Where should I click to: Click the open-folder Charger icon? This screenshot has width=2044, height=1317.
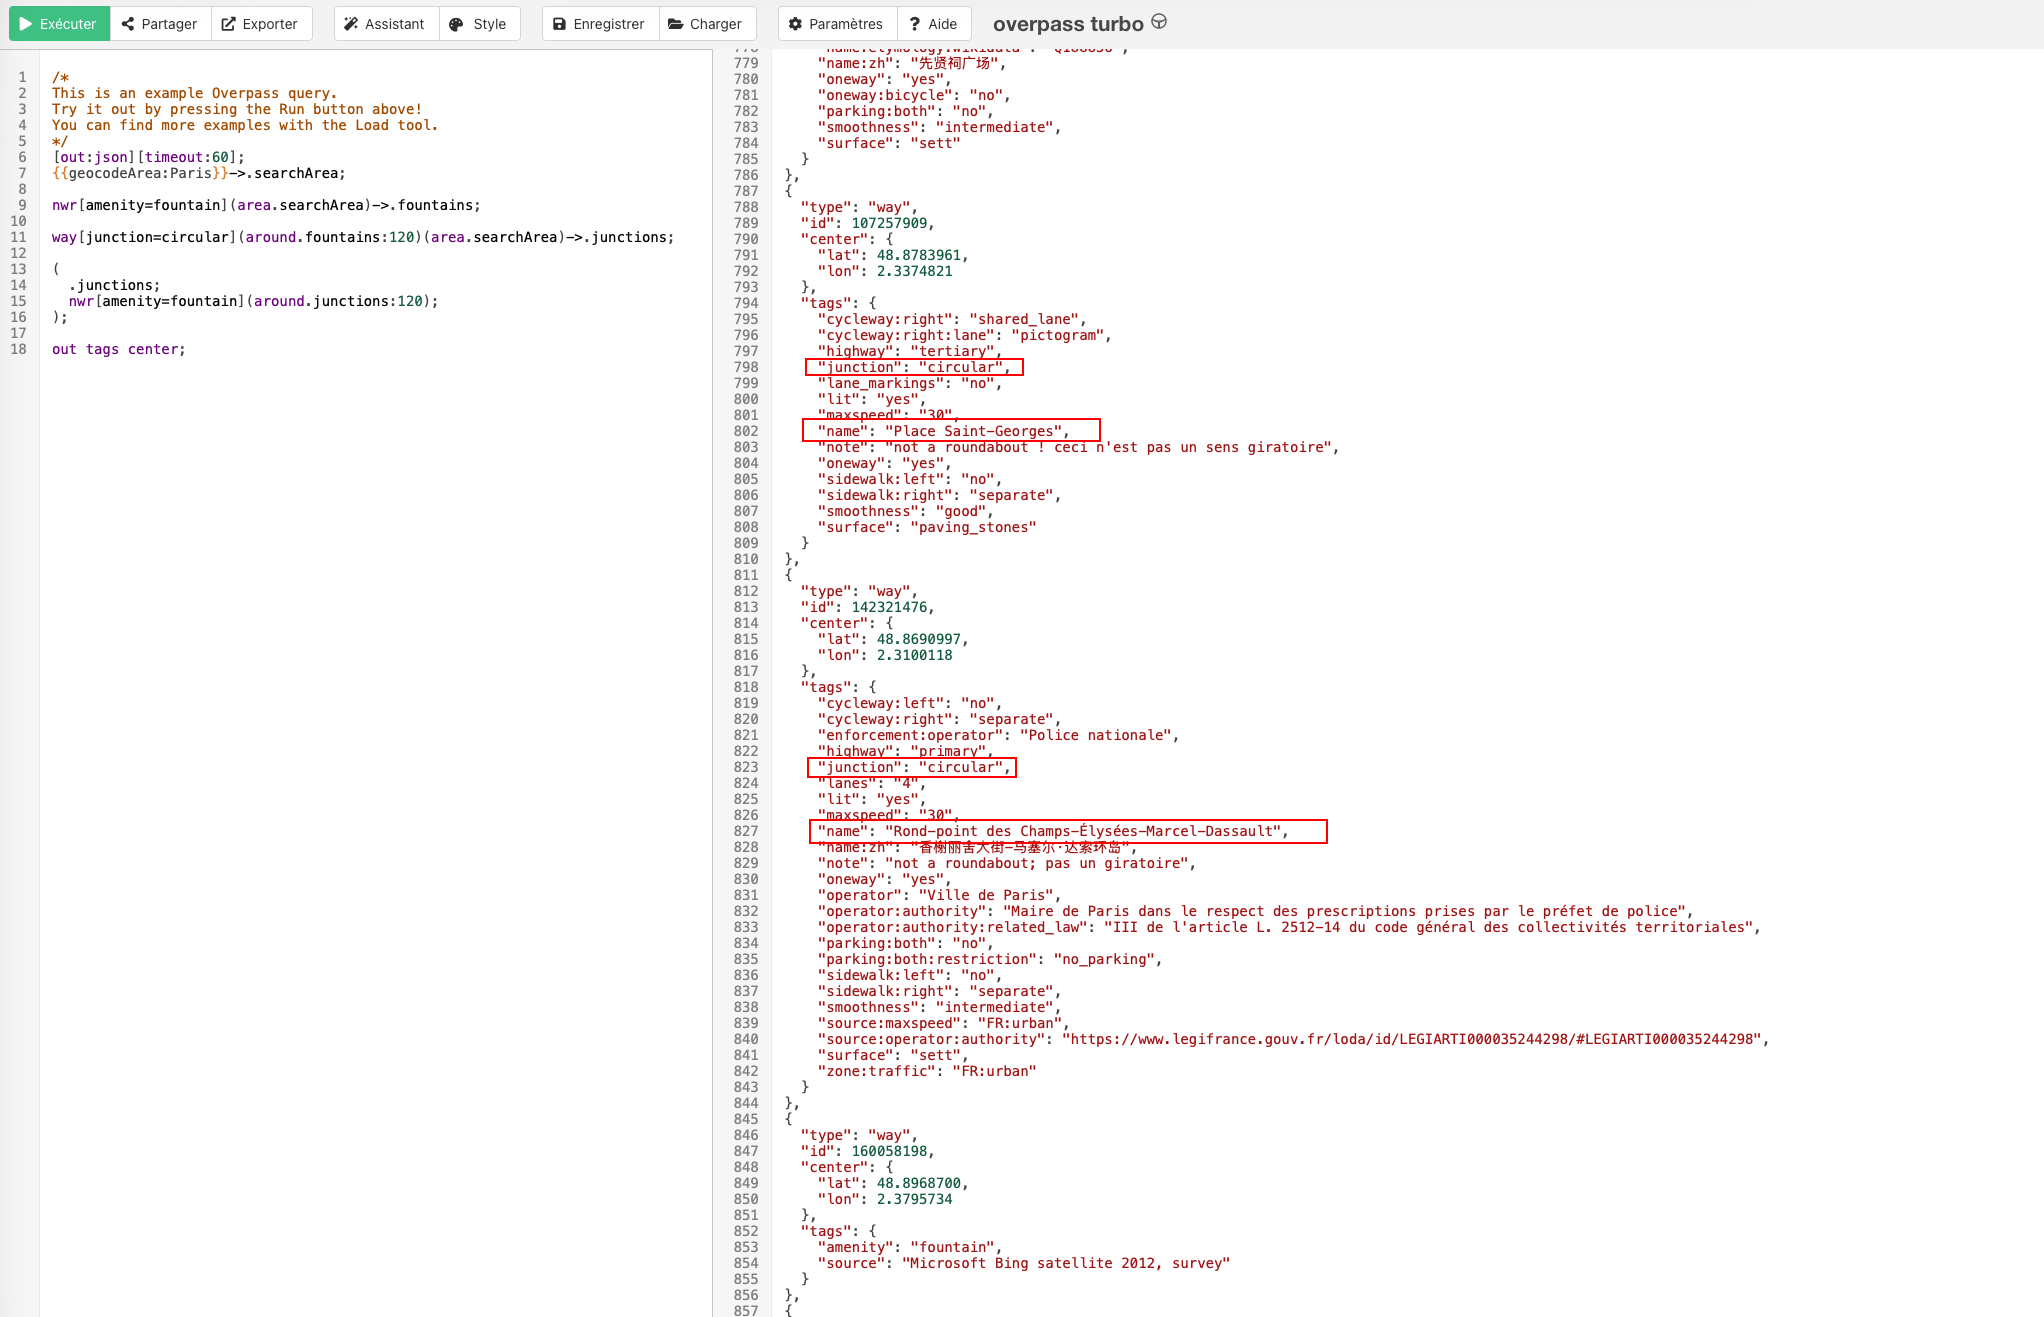coord(676,24)
